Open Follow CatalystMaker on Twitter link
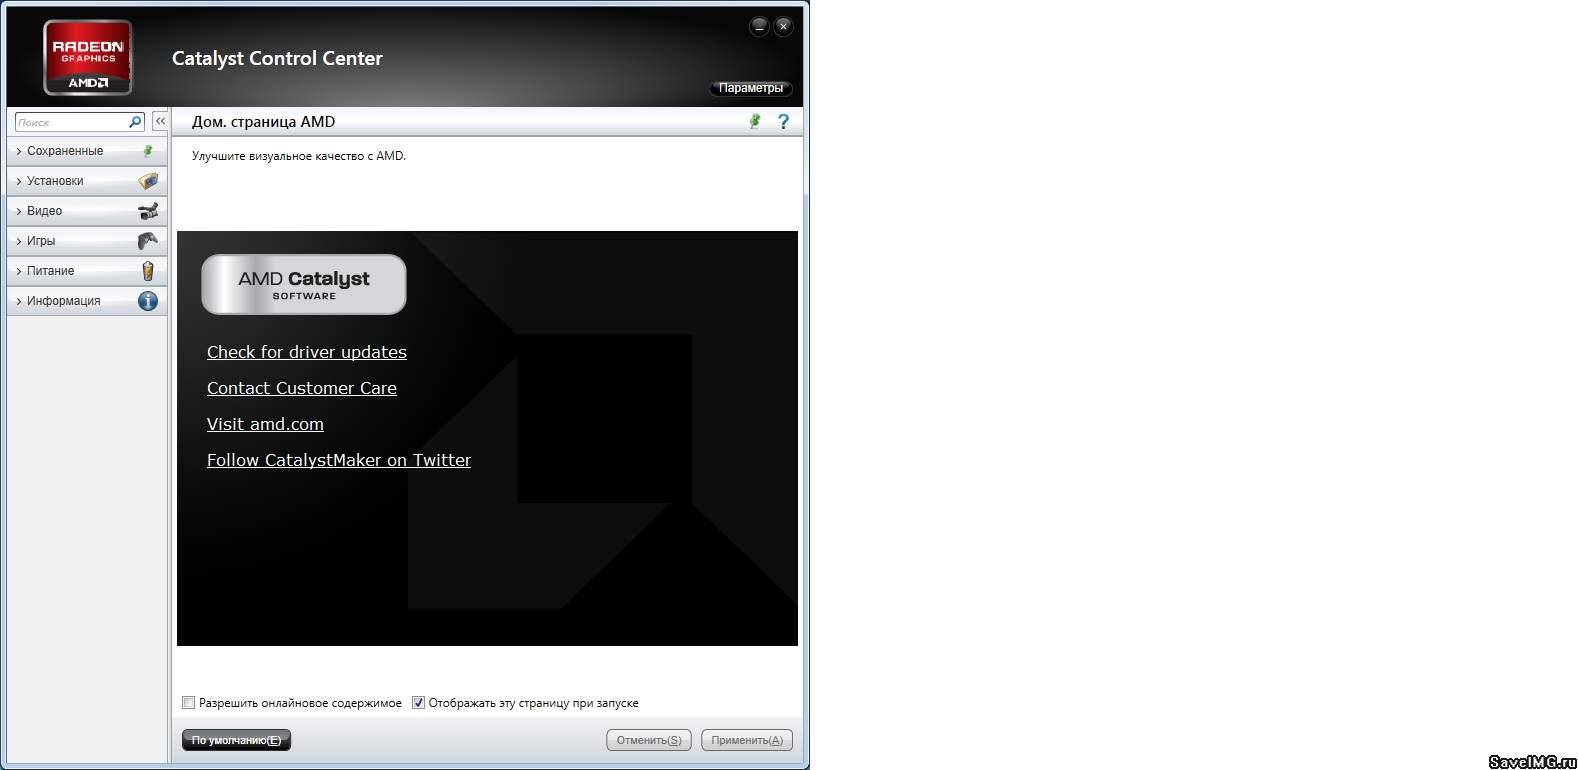Viewport: 1578px width, 770px height. coord(339,460)
